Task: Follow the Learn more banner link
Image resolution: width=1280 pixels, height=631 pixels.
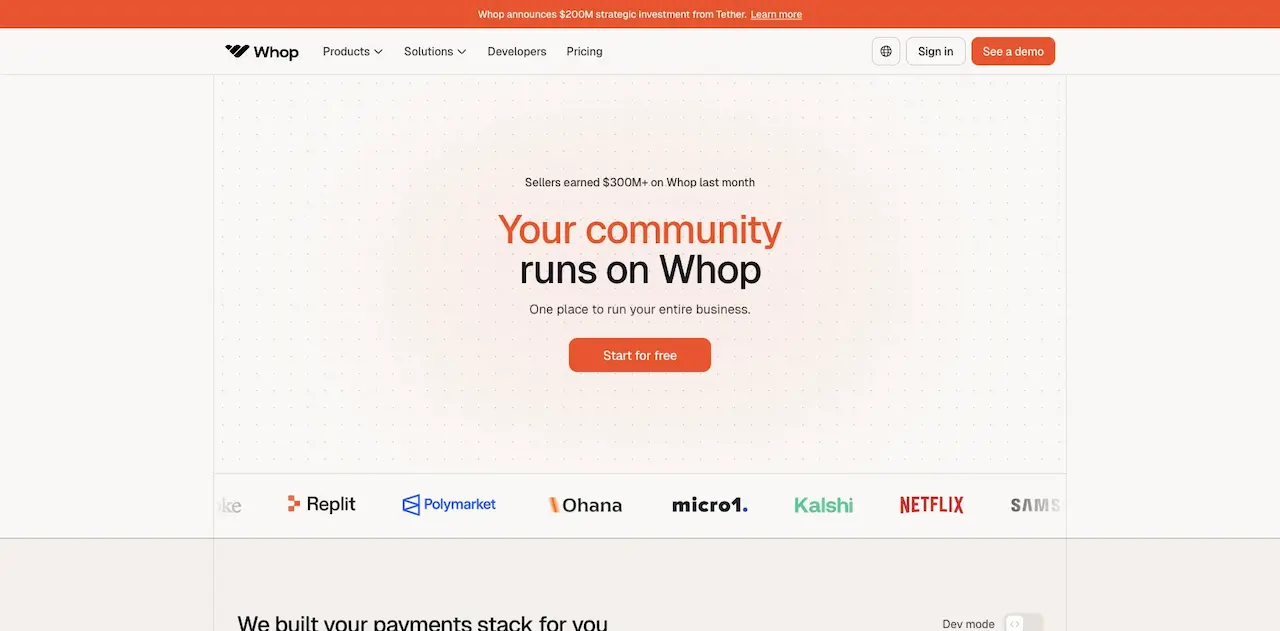Action: point(776,14)
